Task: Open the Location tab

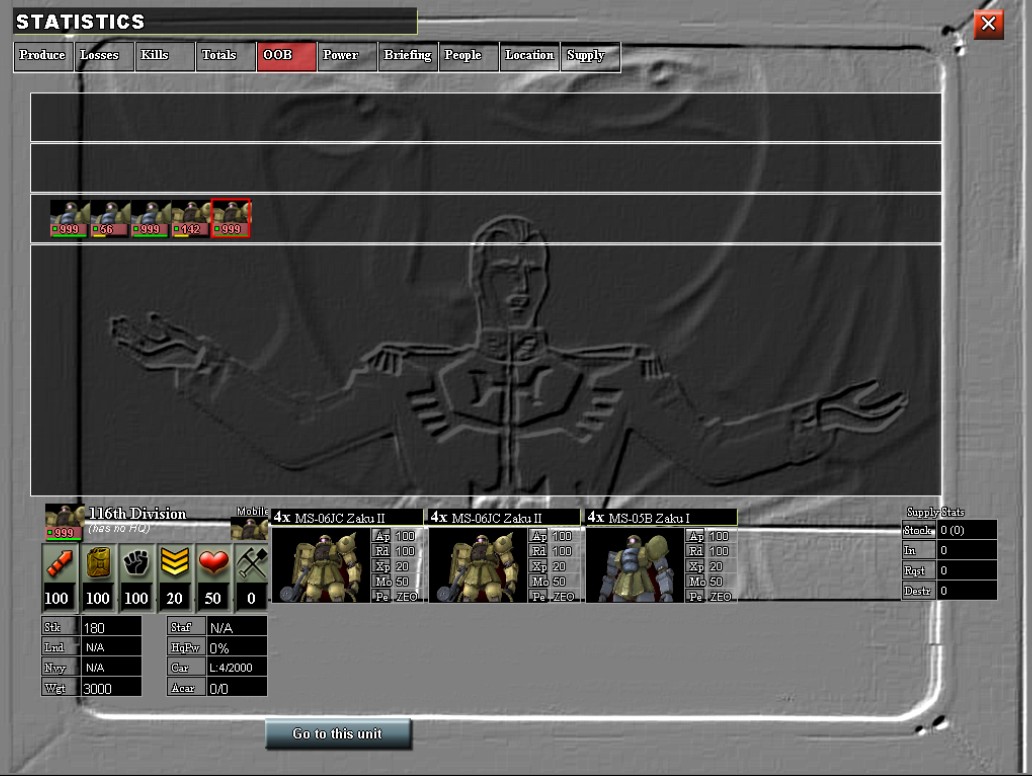Action: pos(529,56)
